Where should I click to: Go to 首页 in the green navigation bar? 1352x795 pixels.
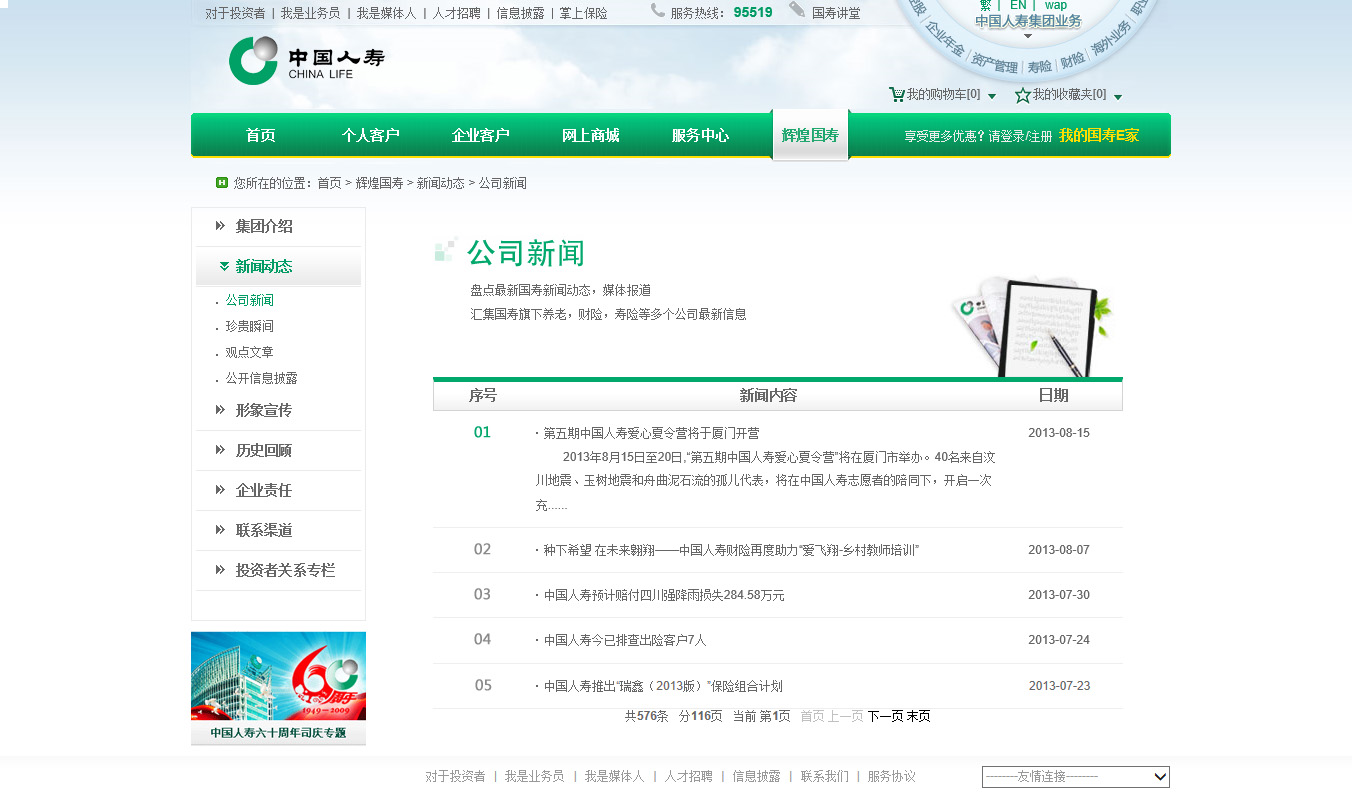coord(261,136)
